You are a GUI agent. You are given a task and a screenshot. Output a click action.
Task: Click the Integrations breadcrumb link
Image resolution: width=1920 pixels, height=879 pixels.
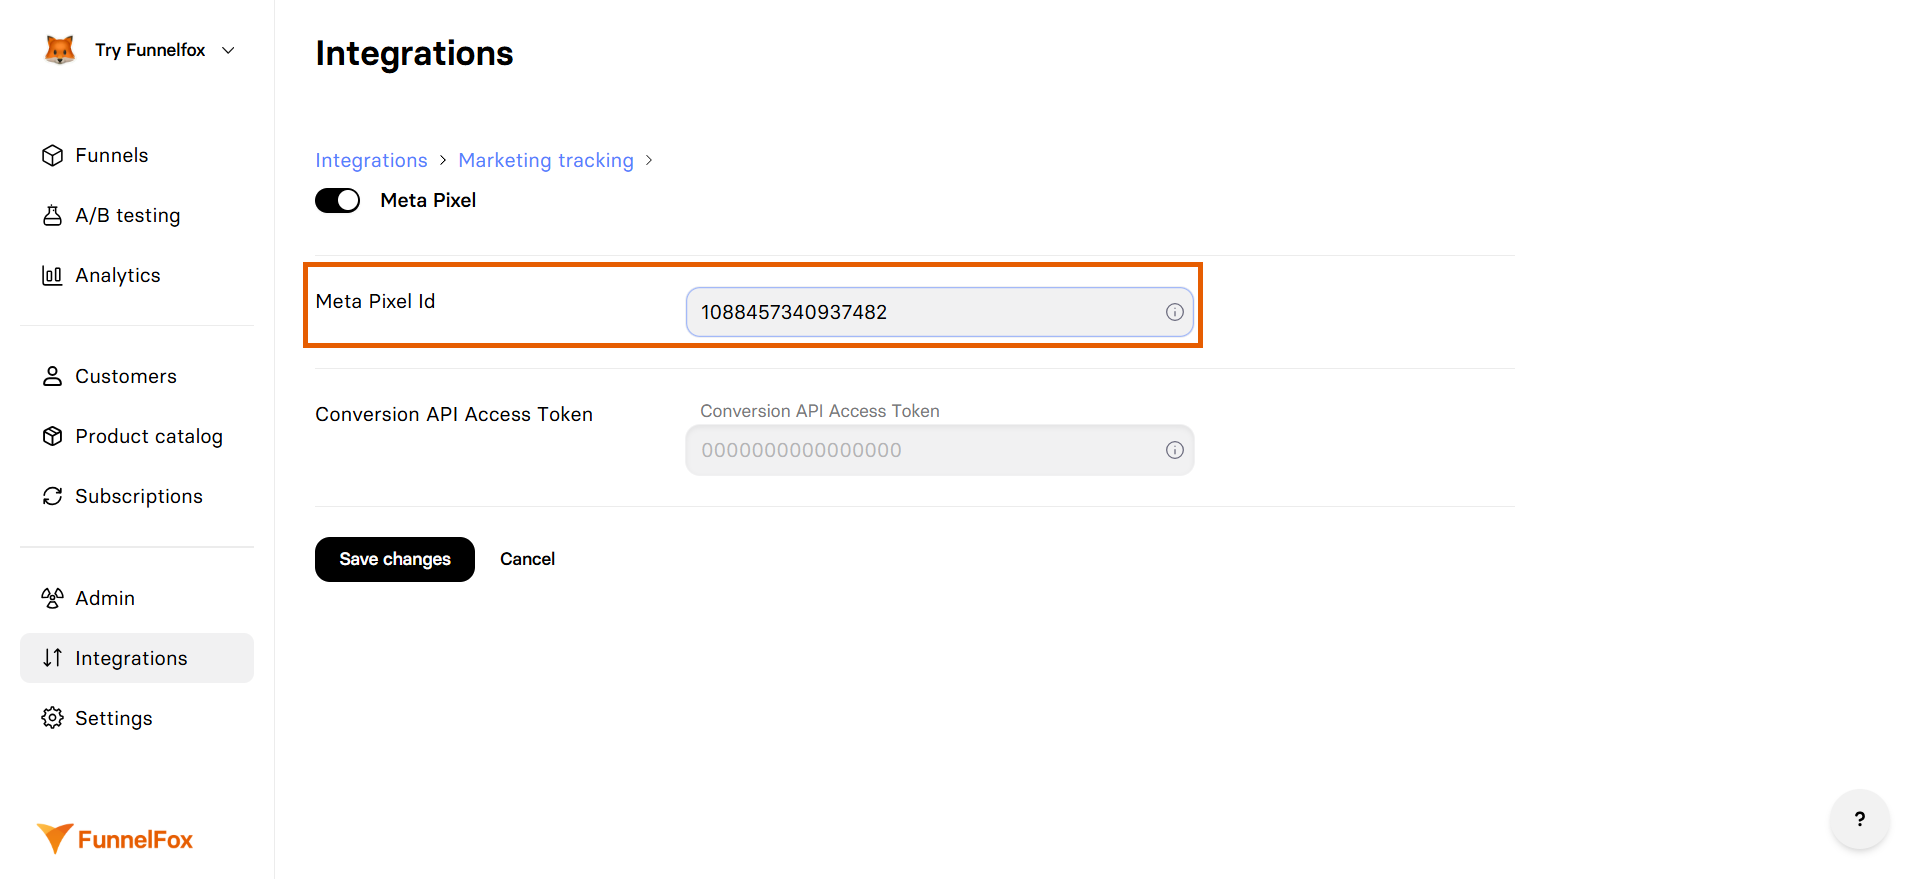point(371,160)
